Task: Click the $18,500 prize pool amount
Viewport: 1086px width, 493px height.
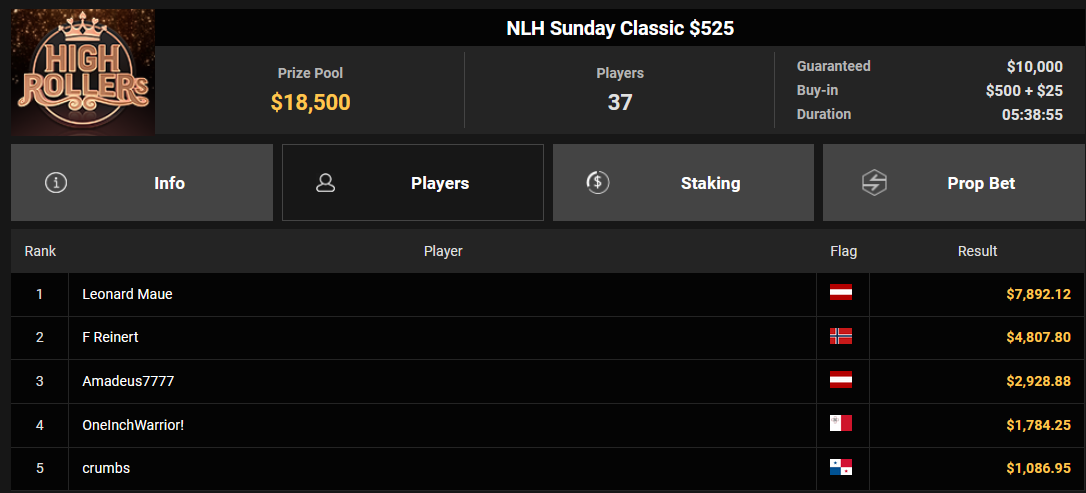Action: coord(310,102)
